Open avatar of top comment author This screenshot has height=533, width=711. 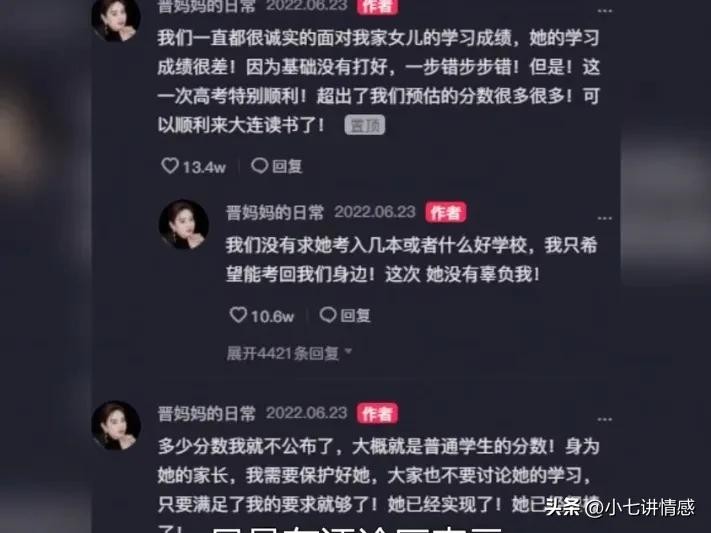click(x=116, y=18)
